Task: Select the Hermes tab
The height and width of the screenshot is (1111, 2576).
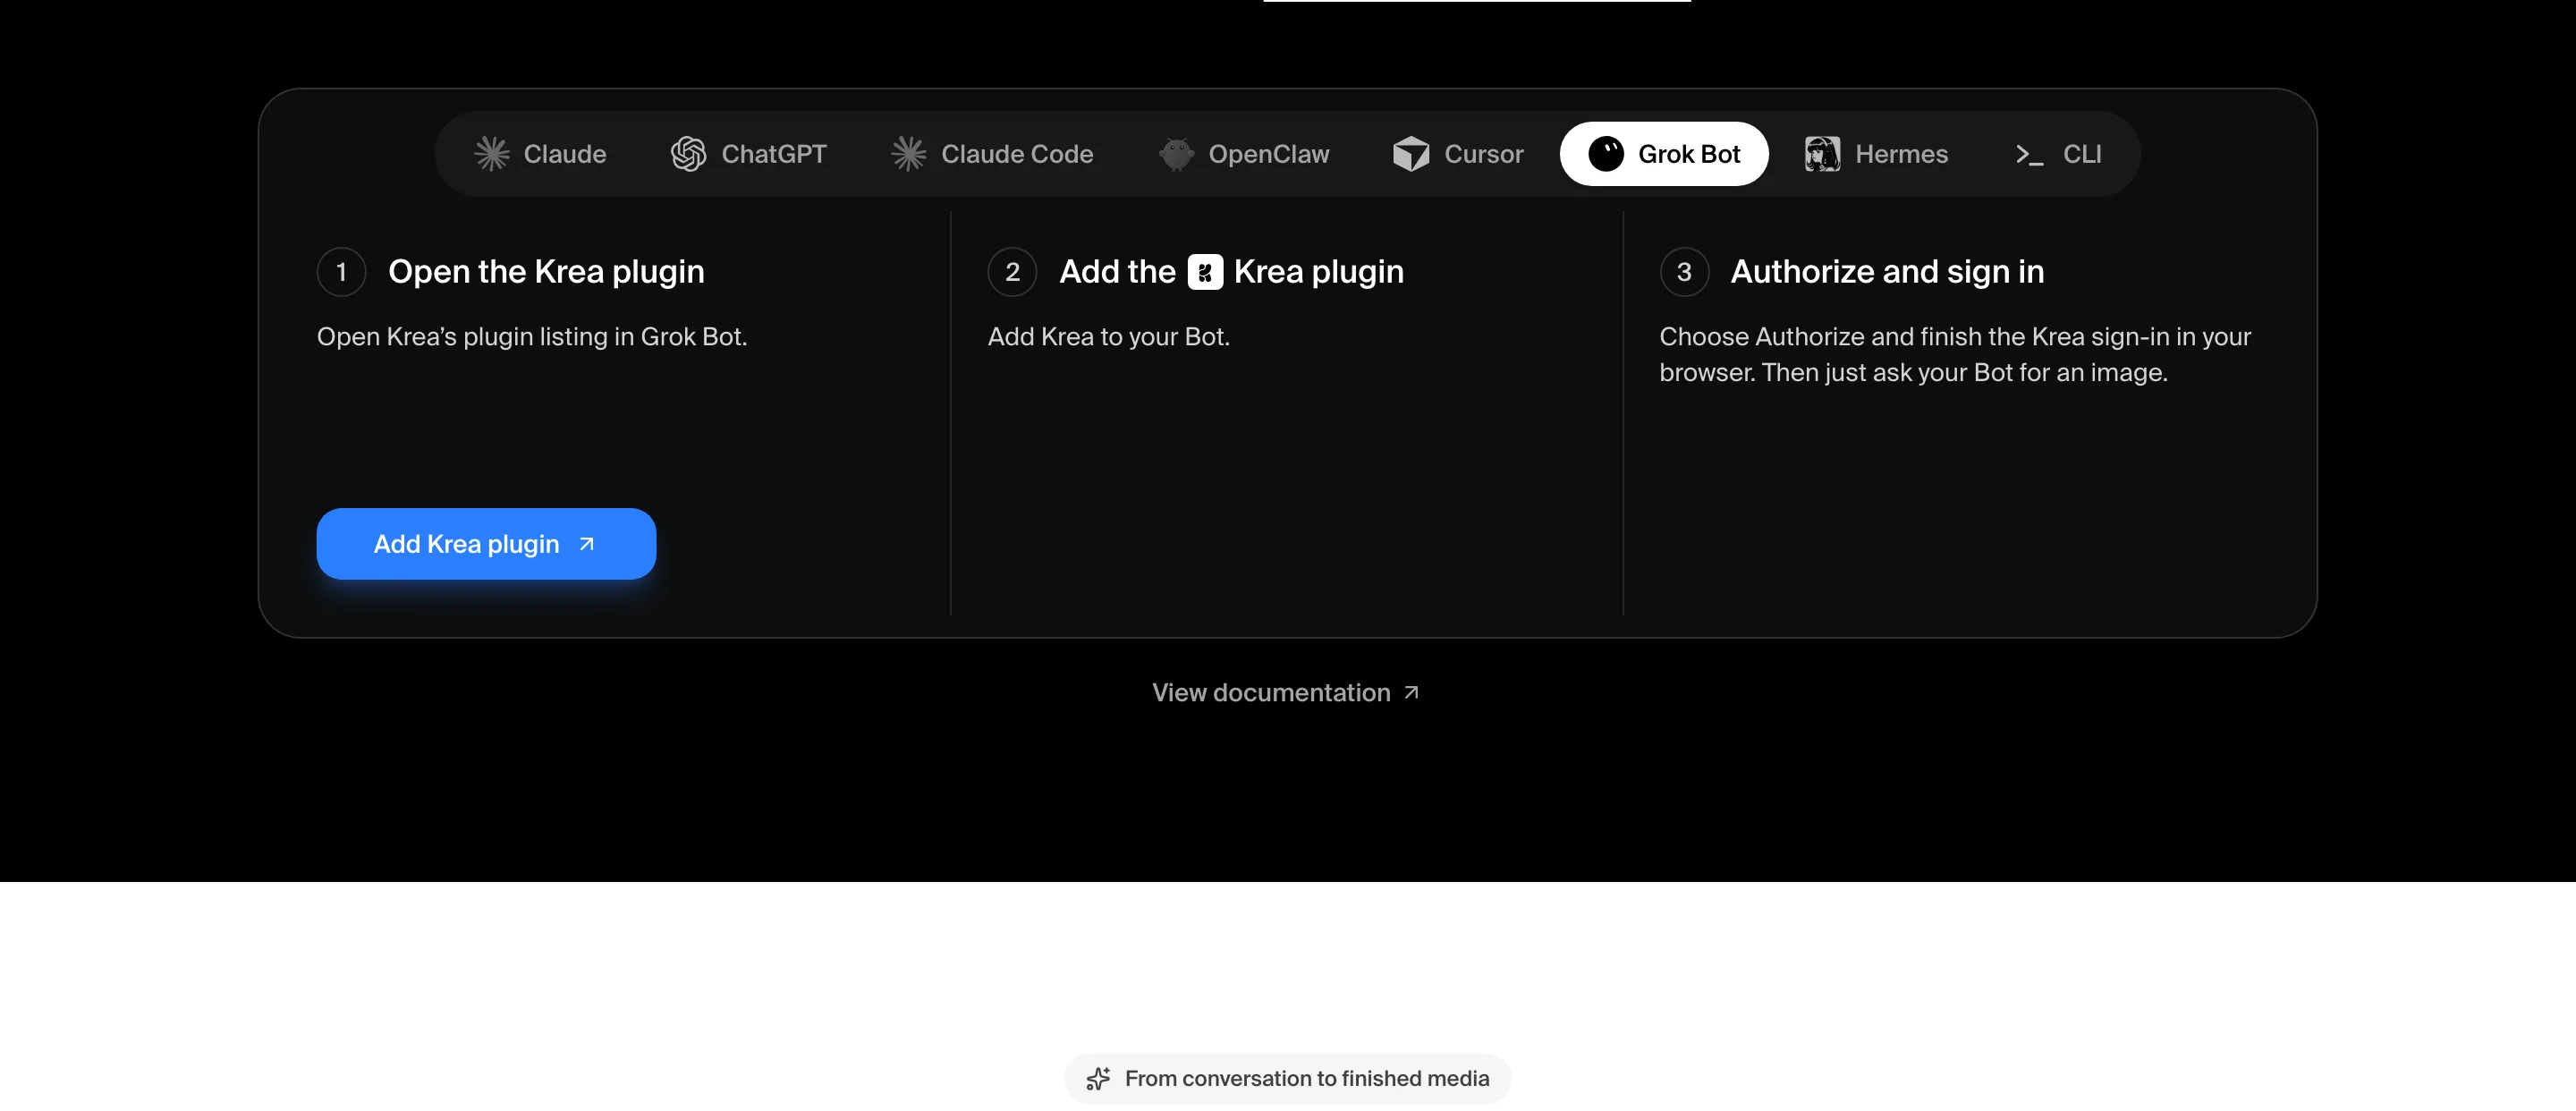Action: (x=1876, y=154)
